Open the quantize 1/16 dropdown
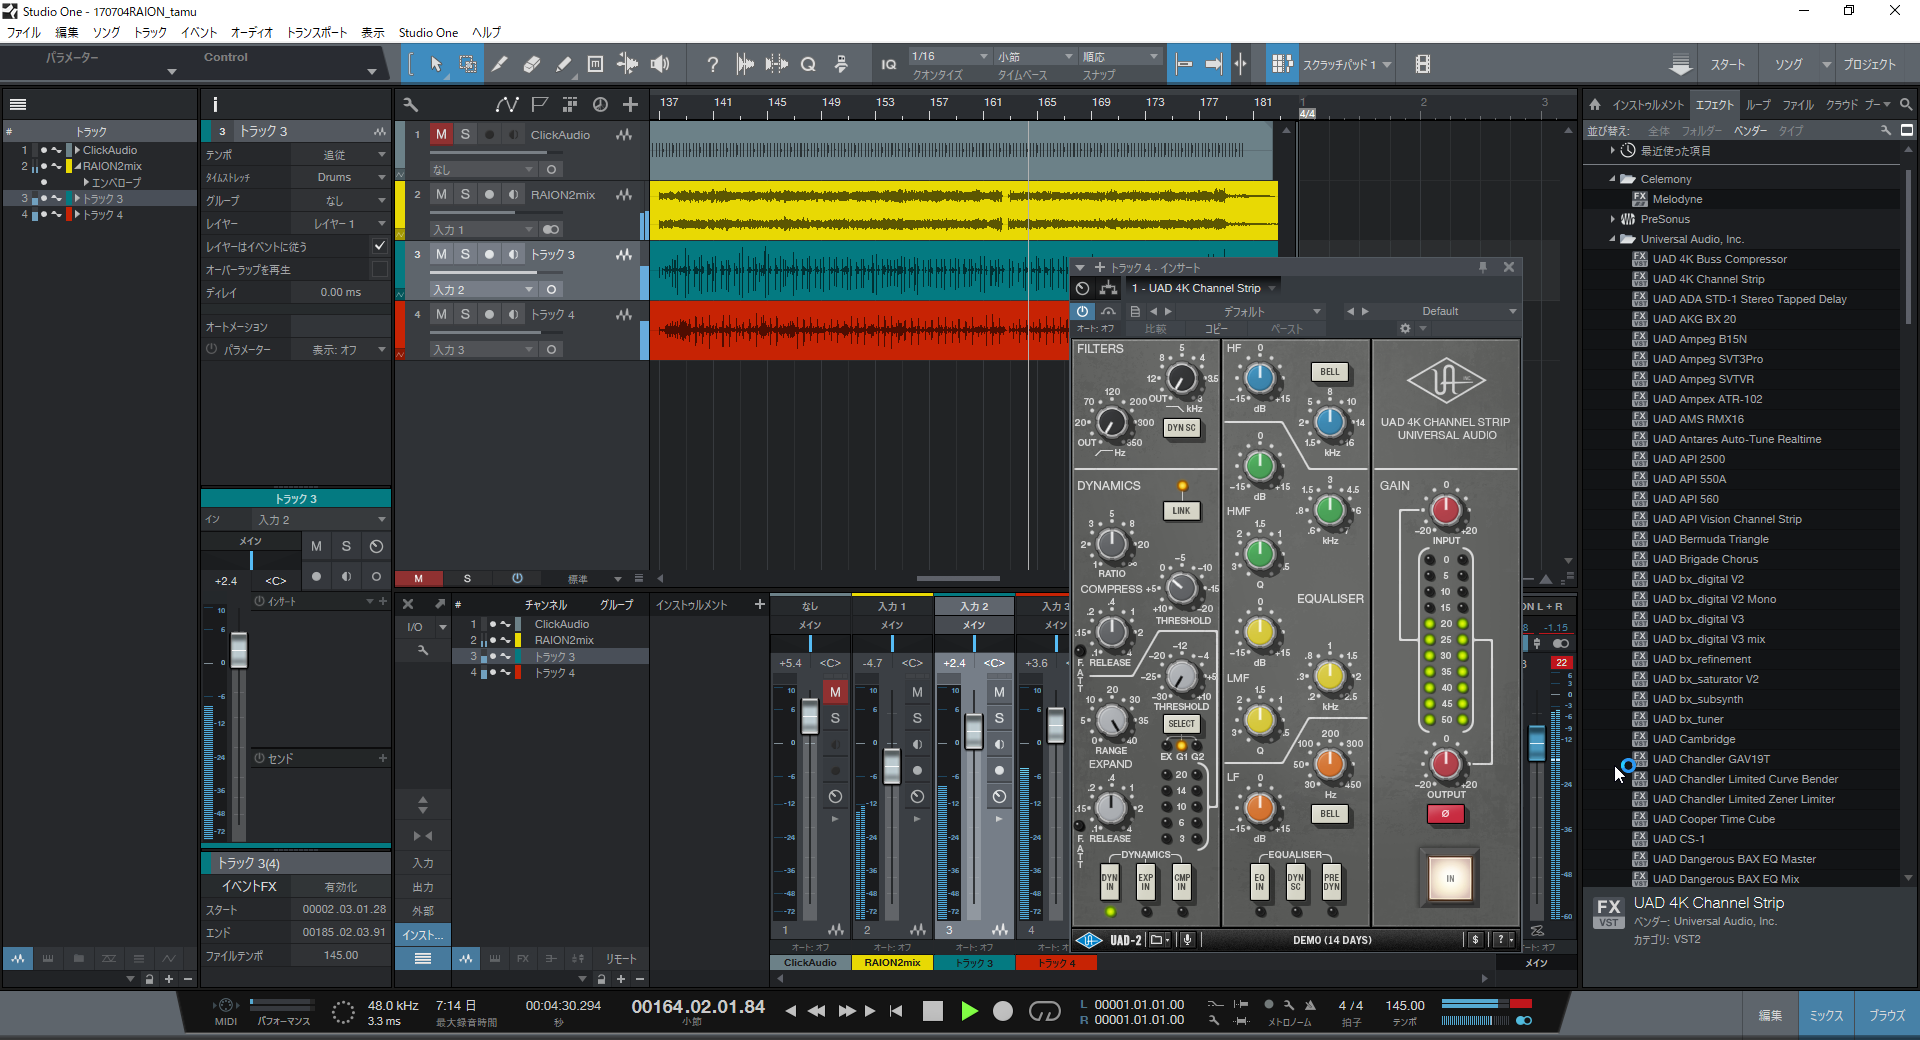Viewport: 1920px width, 1040px height. point(949,56)
